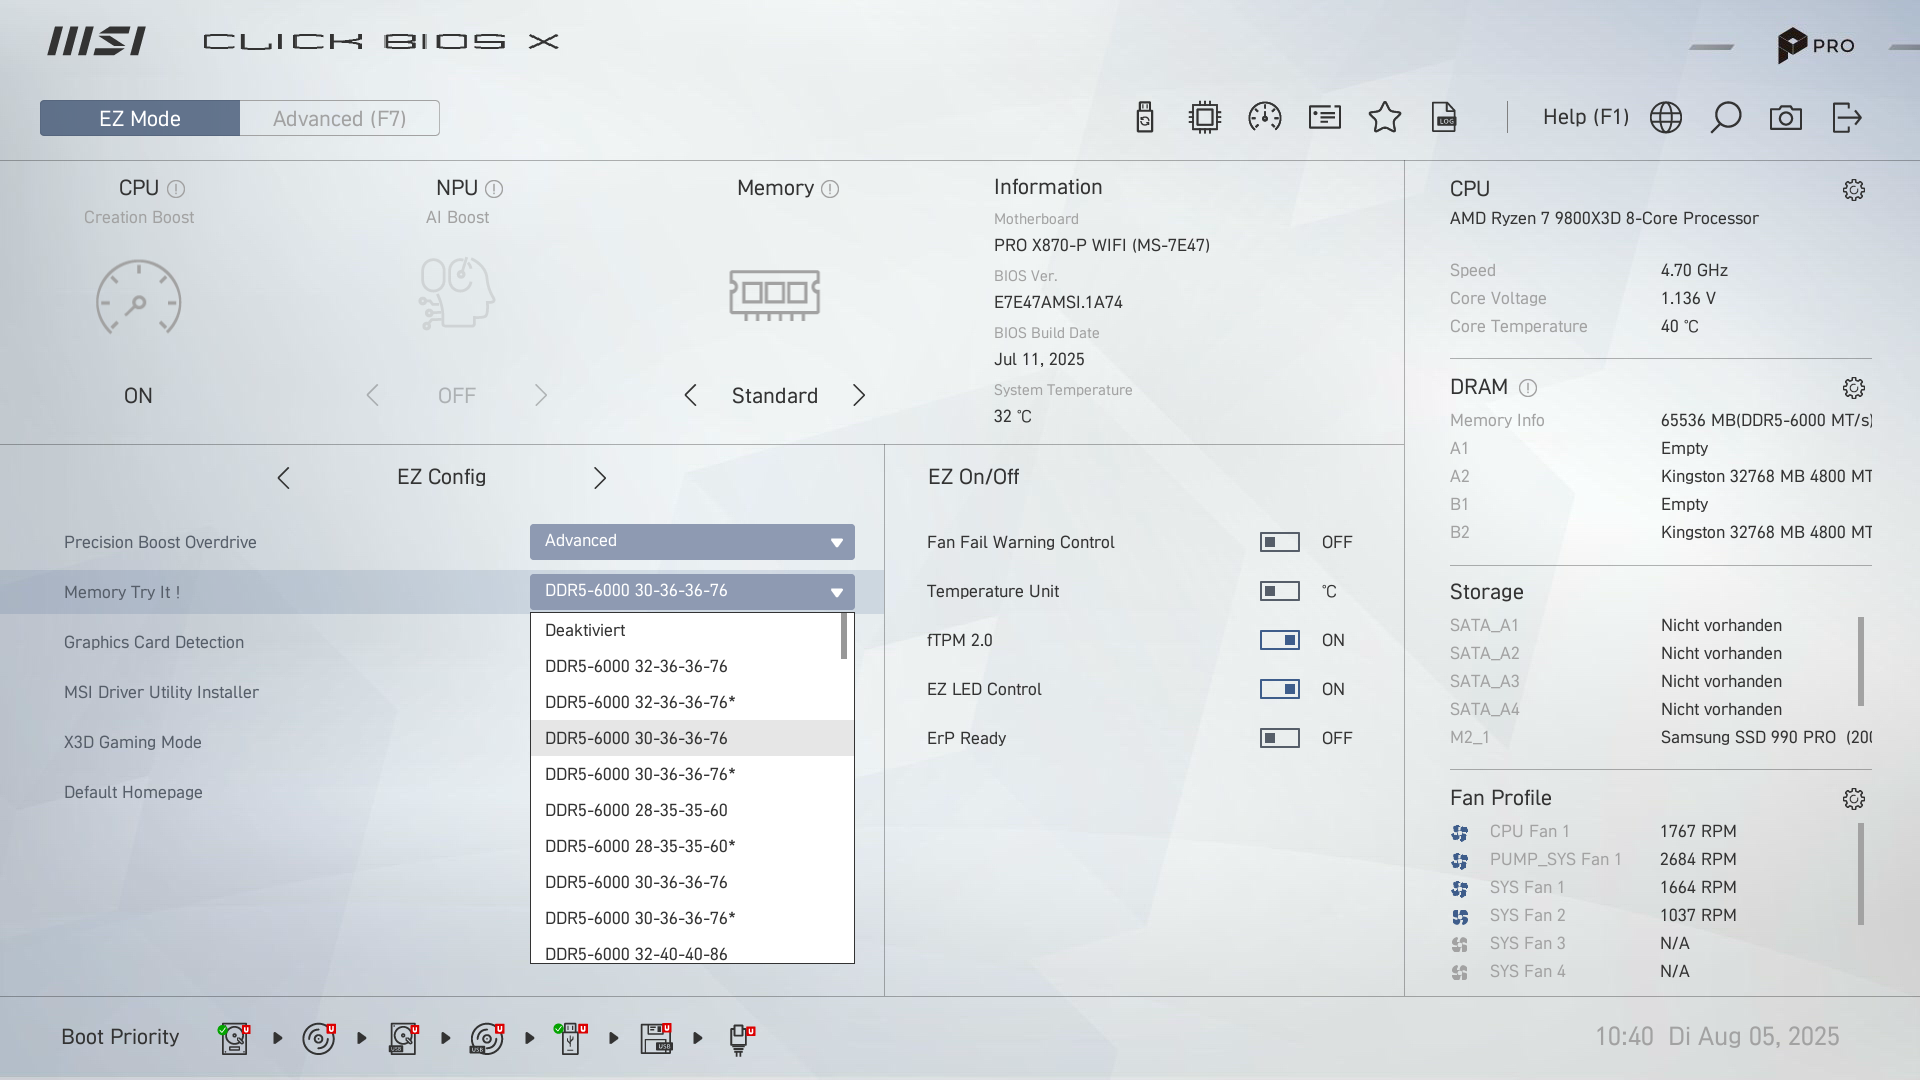This screenshot has height=1080, width=1920.
Task: Open the M-Flash USB update icon
Action: coord(1145,118)
